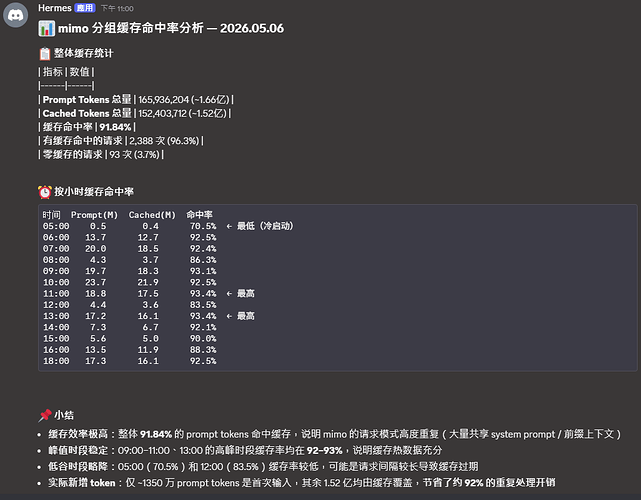The image size is (641, 500).
Task: Select the 应用 app badge next to Hermes
Action: click(85, 8)
